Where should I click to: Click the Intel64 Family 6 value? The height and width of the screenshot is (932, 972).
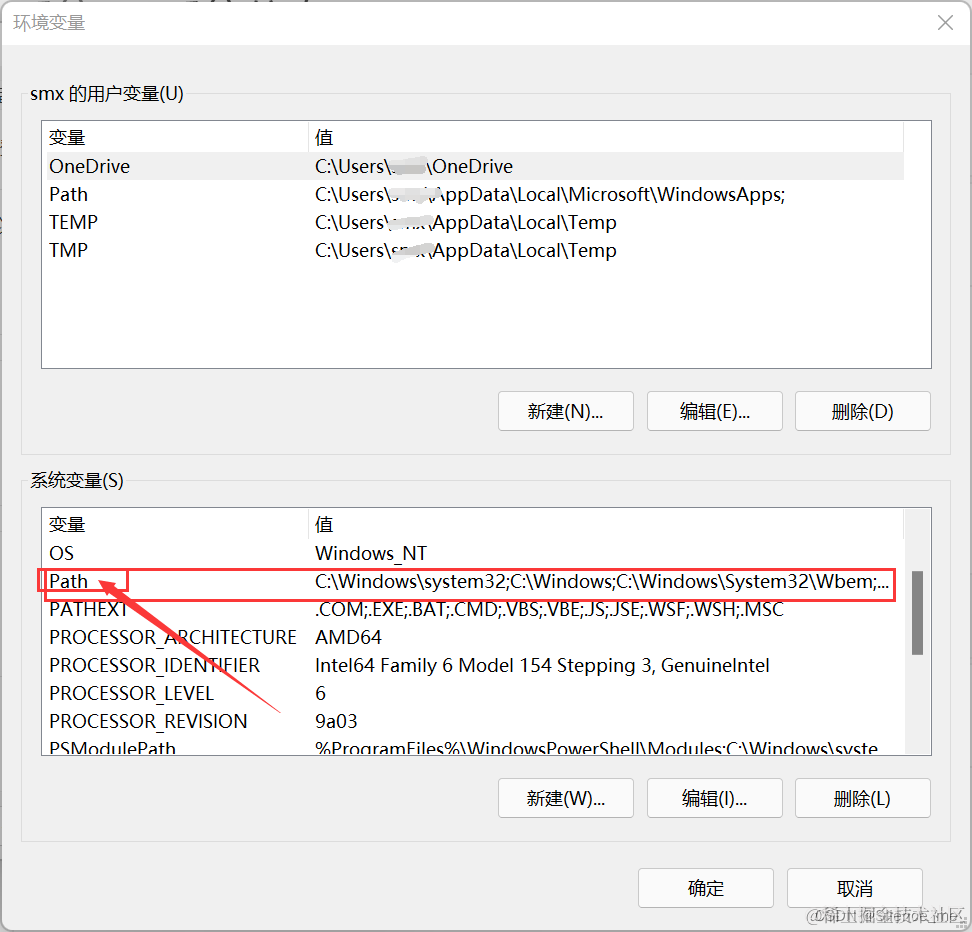tap(542, 665)
